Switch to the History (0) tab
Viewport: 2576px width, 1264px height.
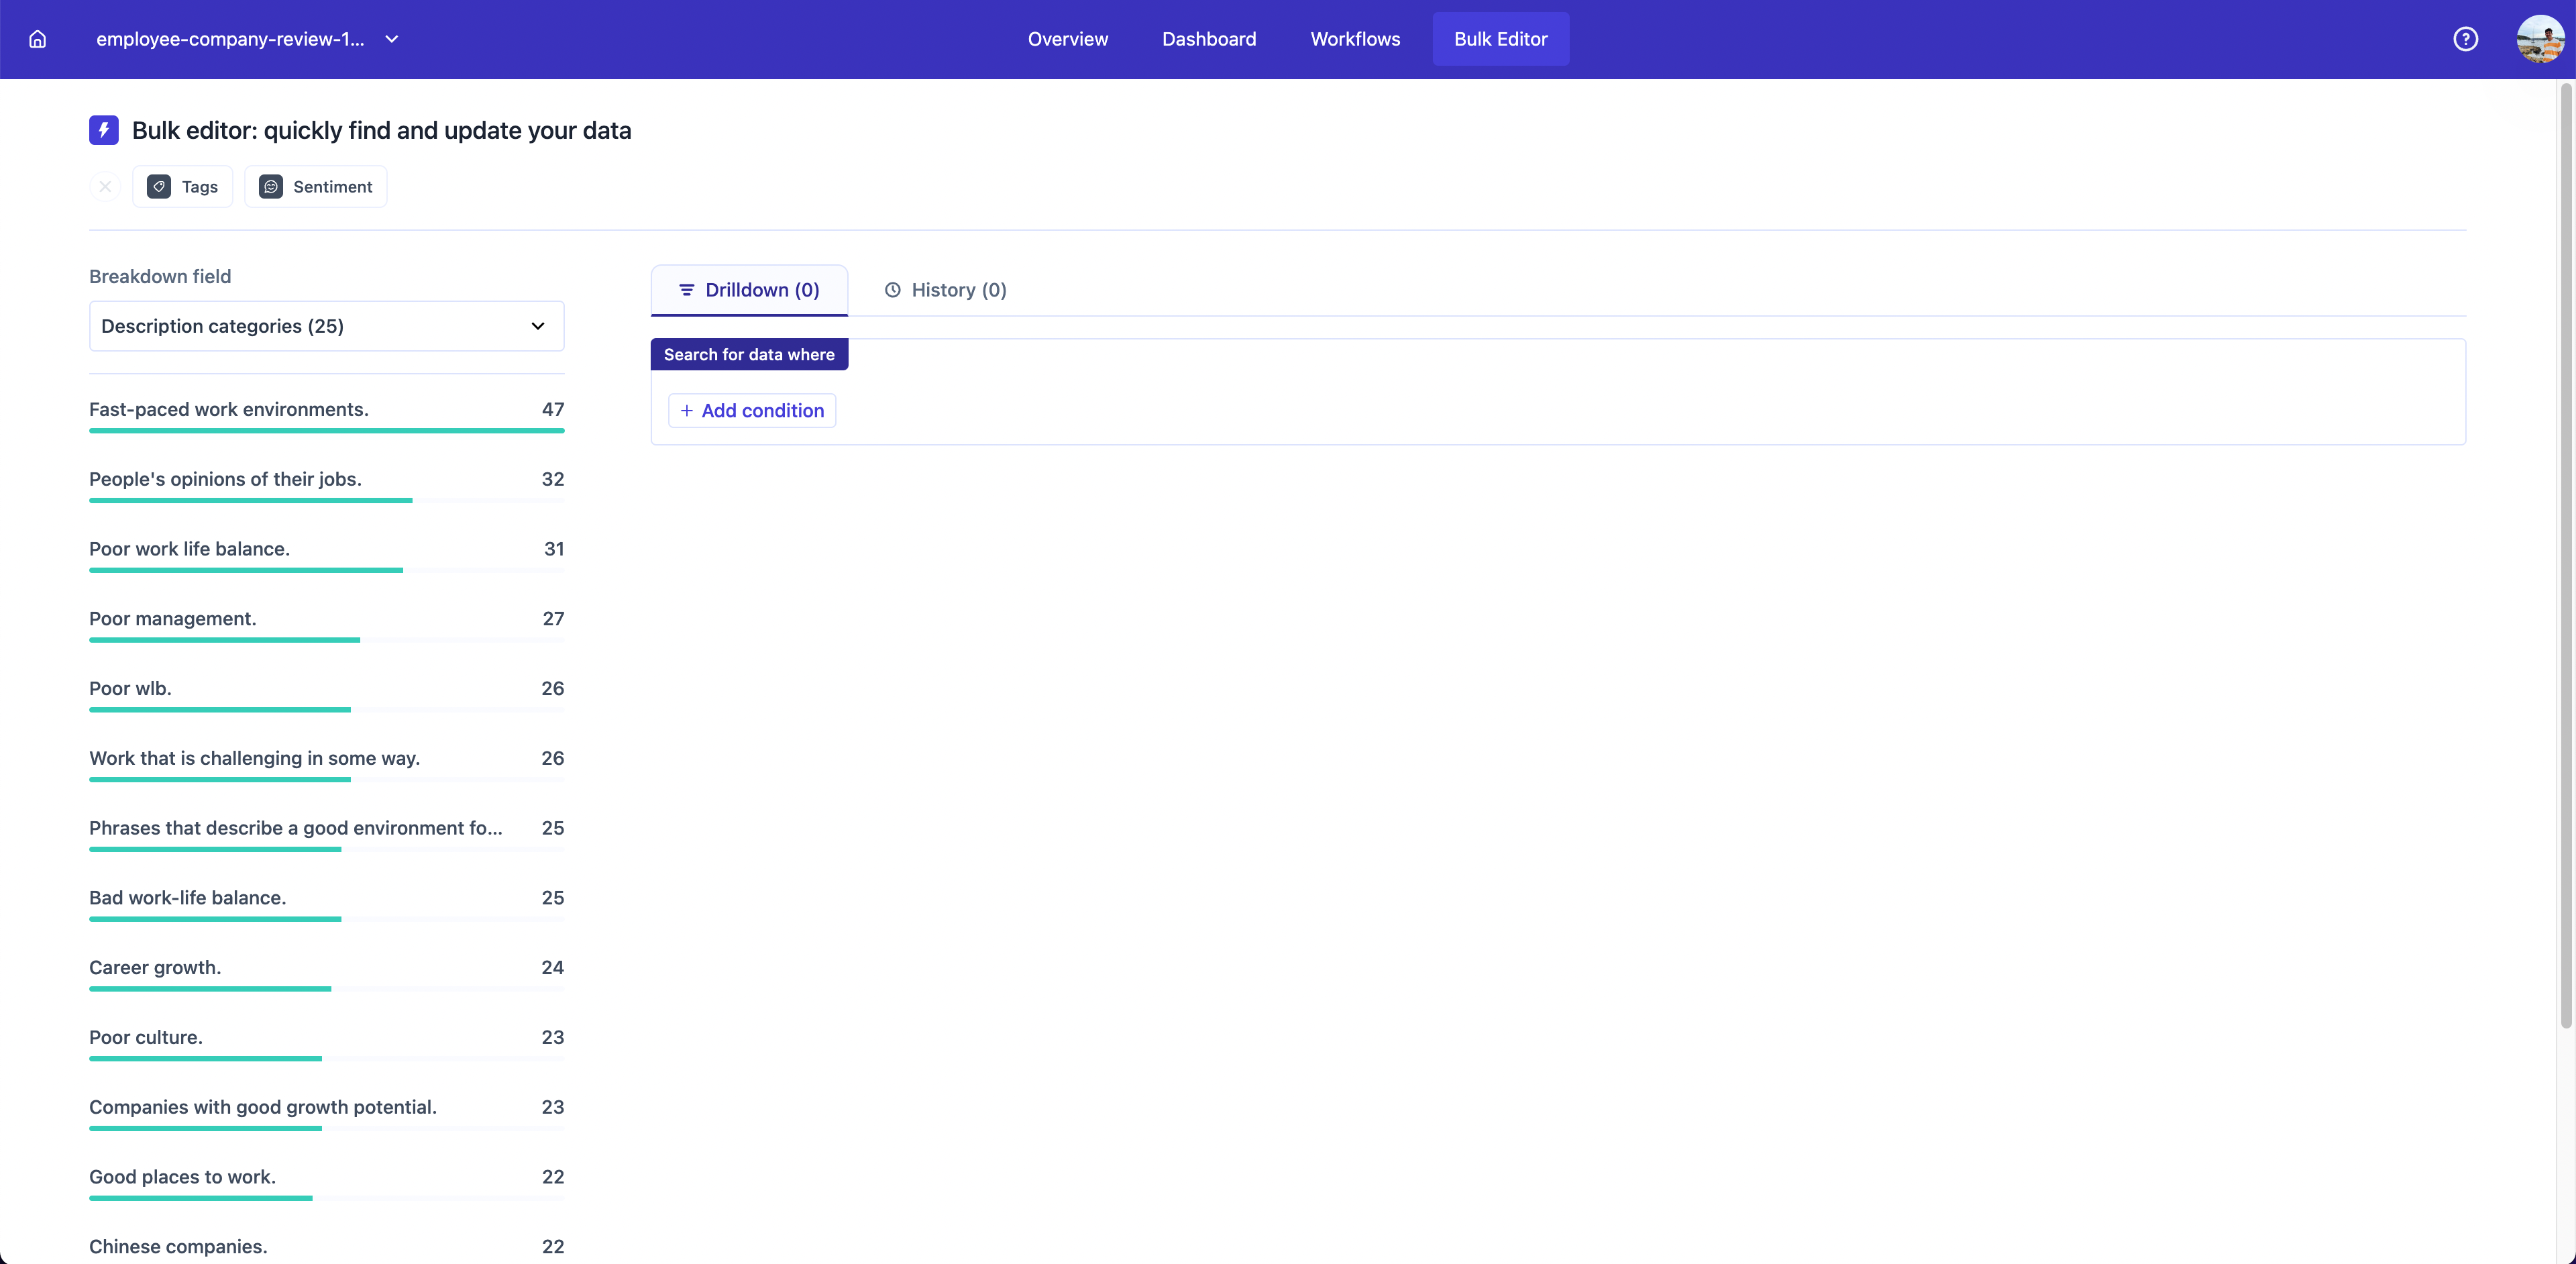945,290
